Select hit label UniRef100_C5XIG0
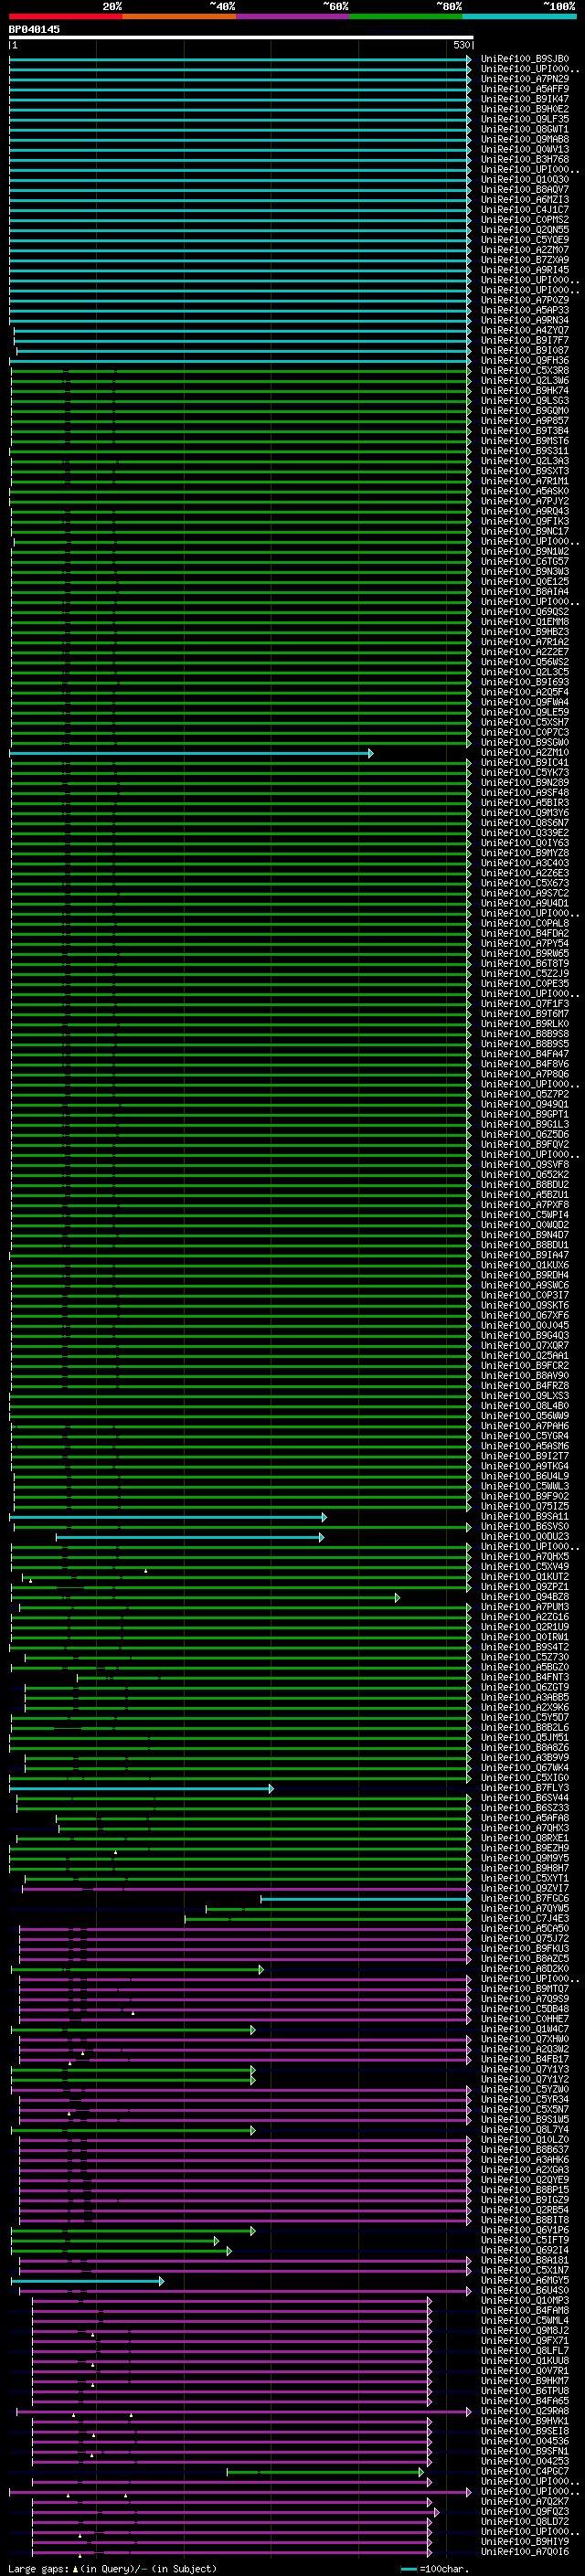This screenshot has height=2576, width=585. click(525, 1778)
